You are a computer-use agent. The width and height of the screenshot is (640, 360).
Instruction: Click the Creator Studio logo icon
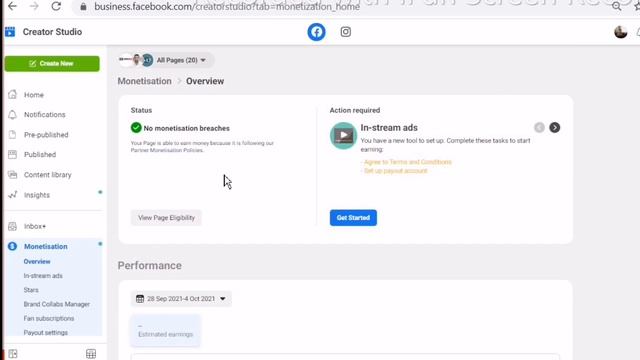pyautogui.click(x=10, y=32)
